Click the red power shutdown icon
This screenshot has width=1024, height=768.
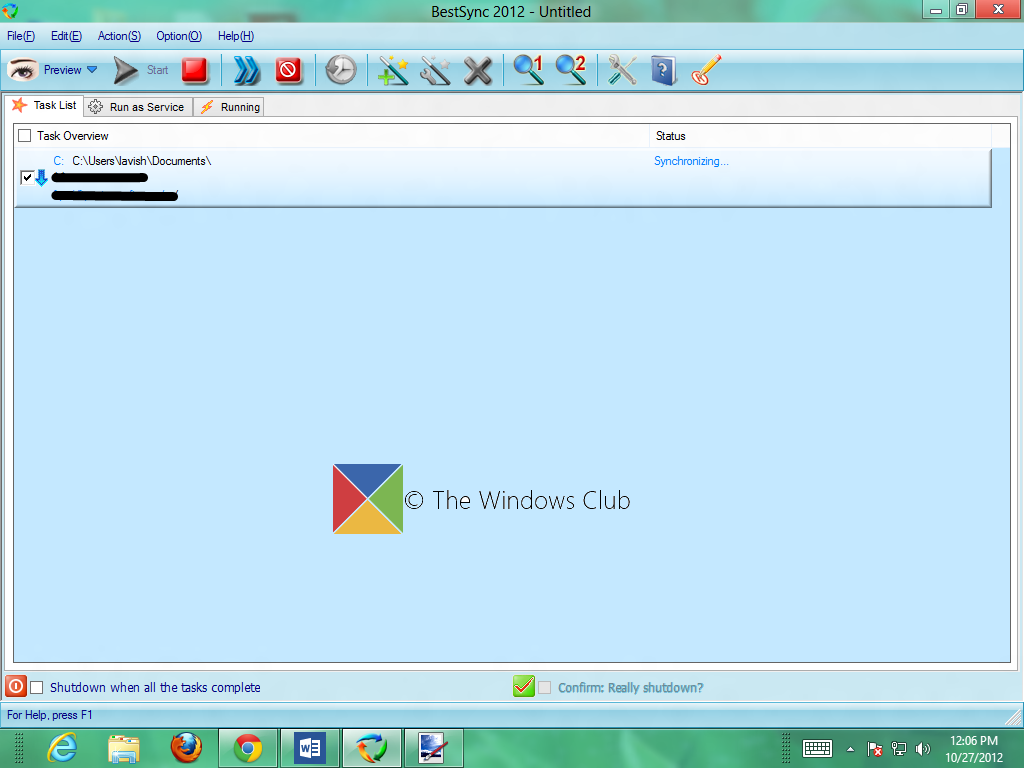16,686
